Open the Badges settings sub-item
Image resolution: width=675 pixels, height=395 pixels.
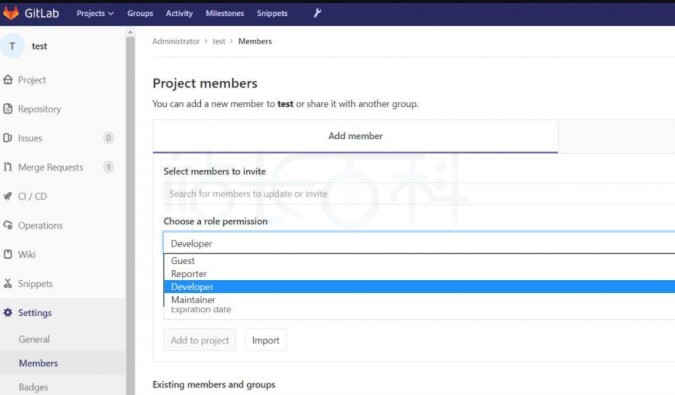[x=33, y=387]
